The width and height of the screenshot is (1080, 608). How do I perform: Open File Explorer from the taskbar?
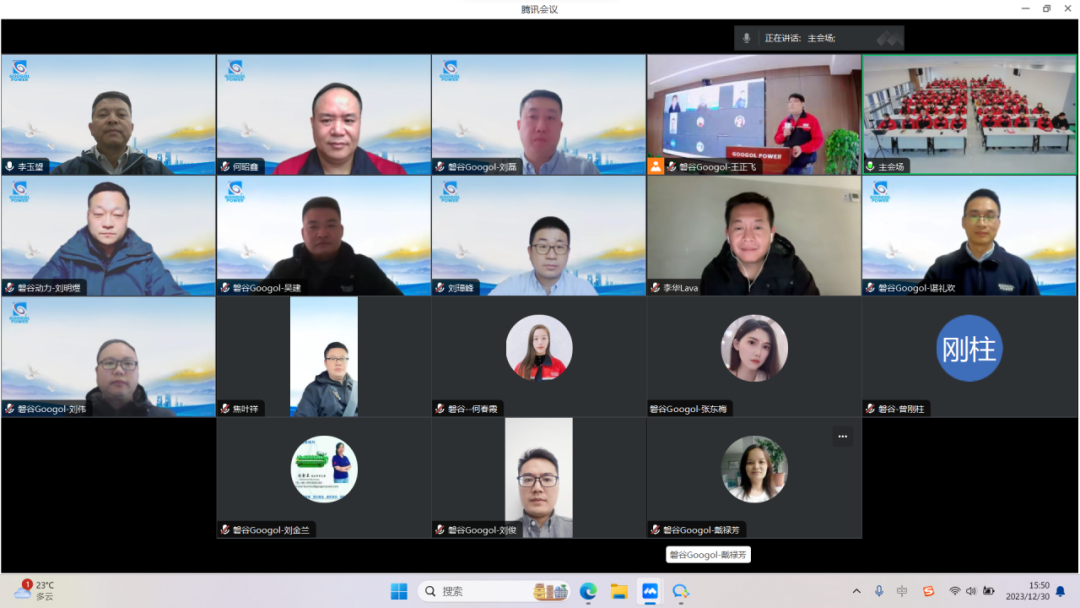pos(619,591)
